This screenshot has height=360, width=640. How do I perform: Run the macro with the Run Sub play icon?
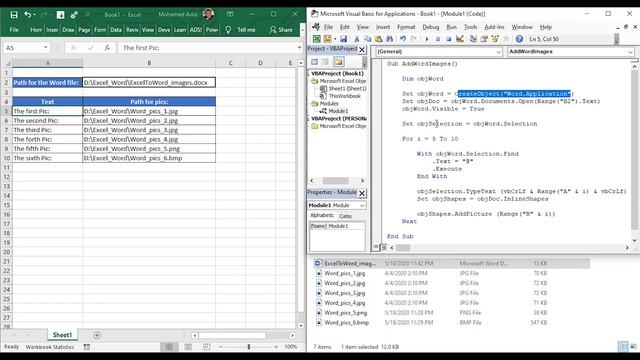427,39
